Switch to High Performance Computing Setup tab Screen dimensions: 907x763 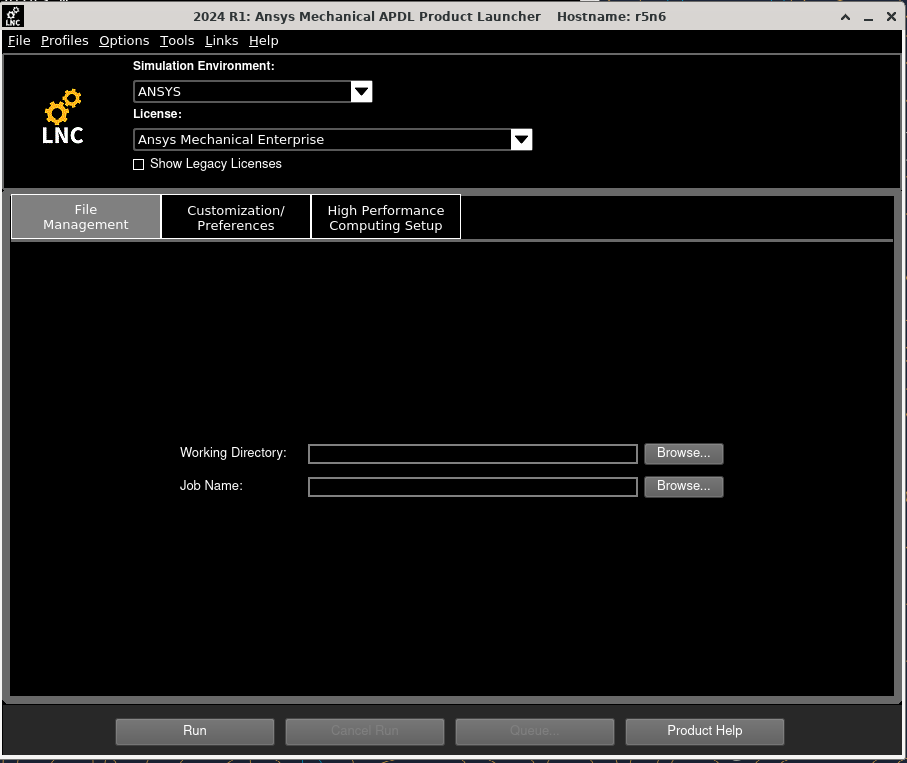click(x=386, y=217)
